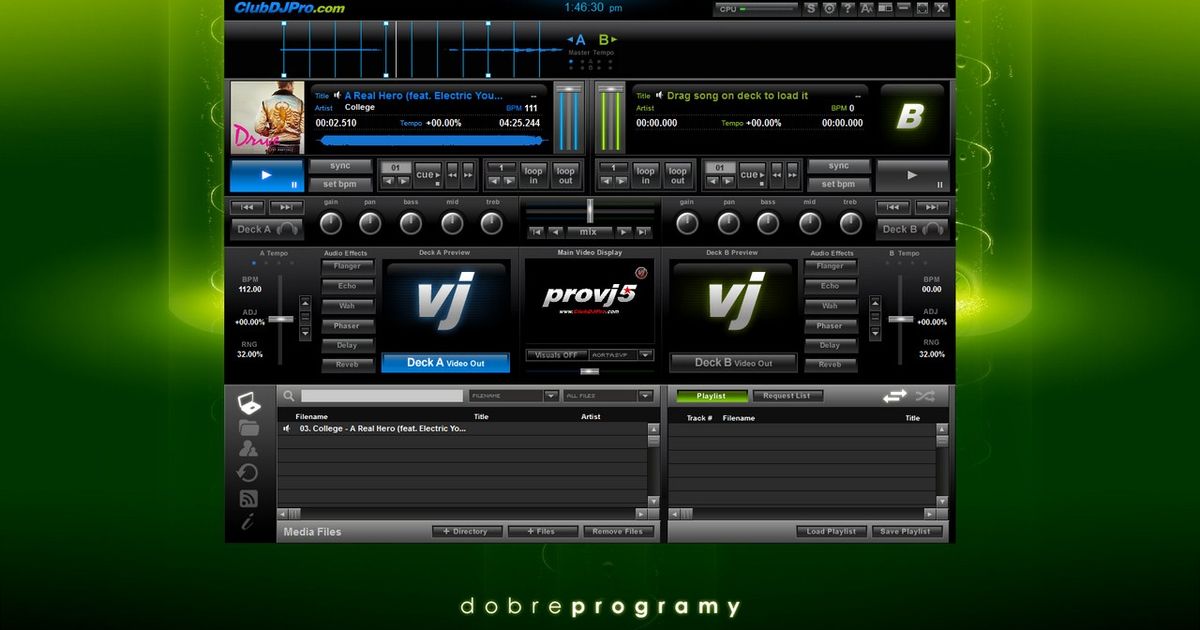Set loop in on Deck A
The width and height of the screenshot is (1200, 630).
[x=534, y=175]
